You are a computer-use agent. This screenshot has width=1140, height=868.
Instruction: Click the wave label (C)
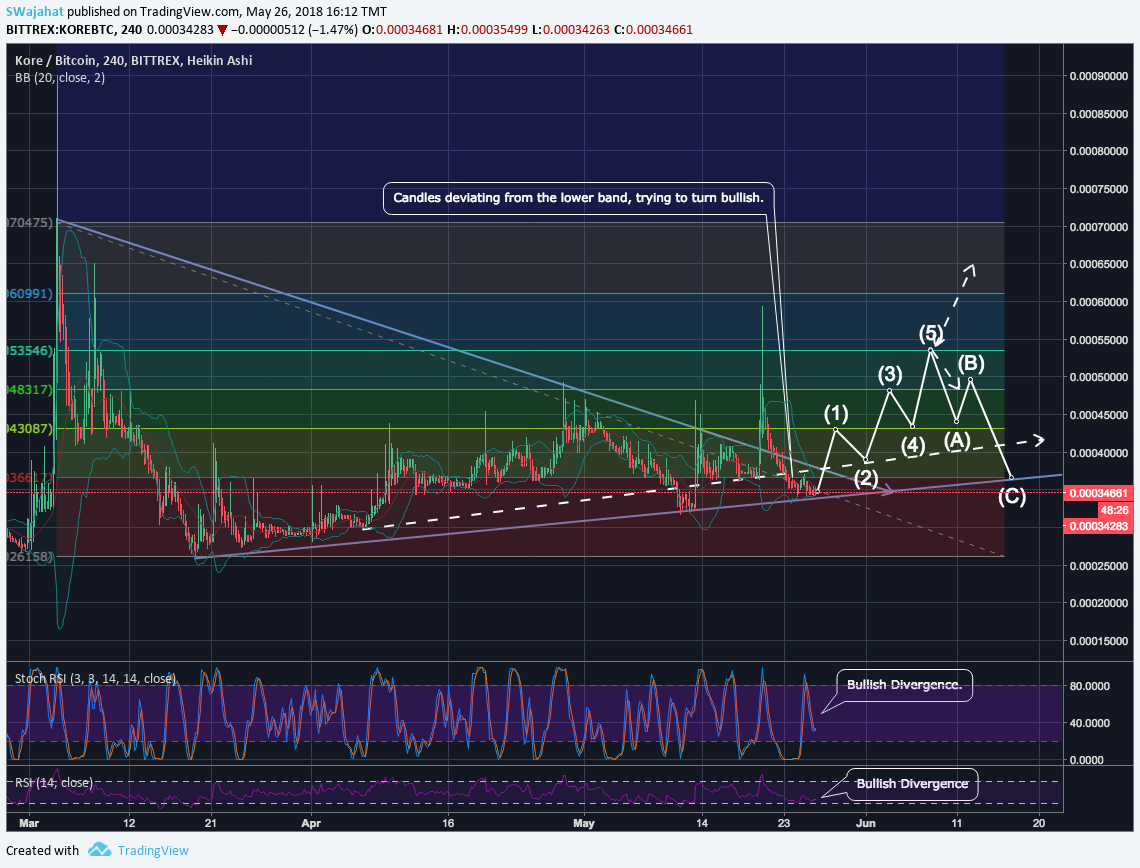point(1012,497)
